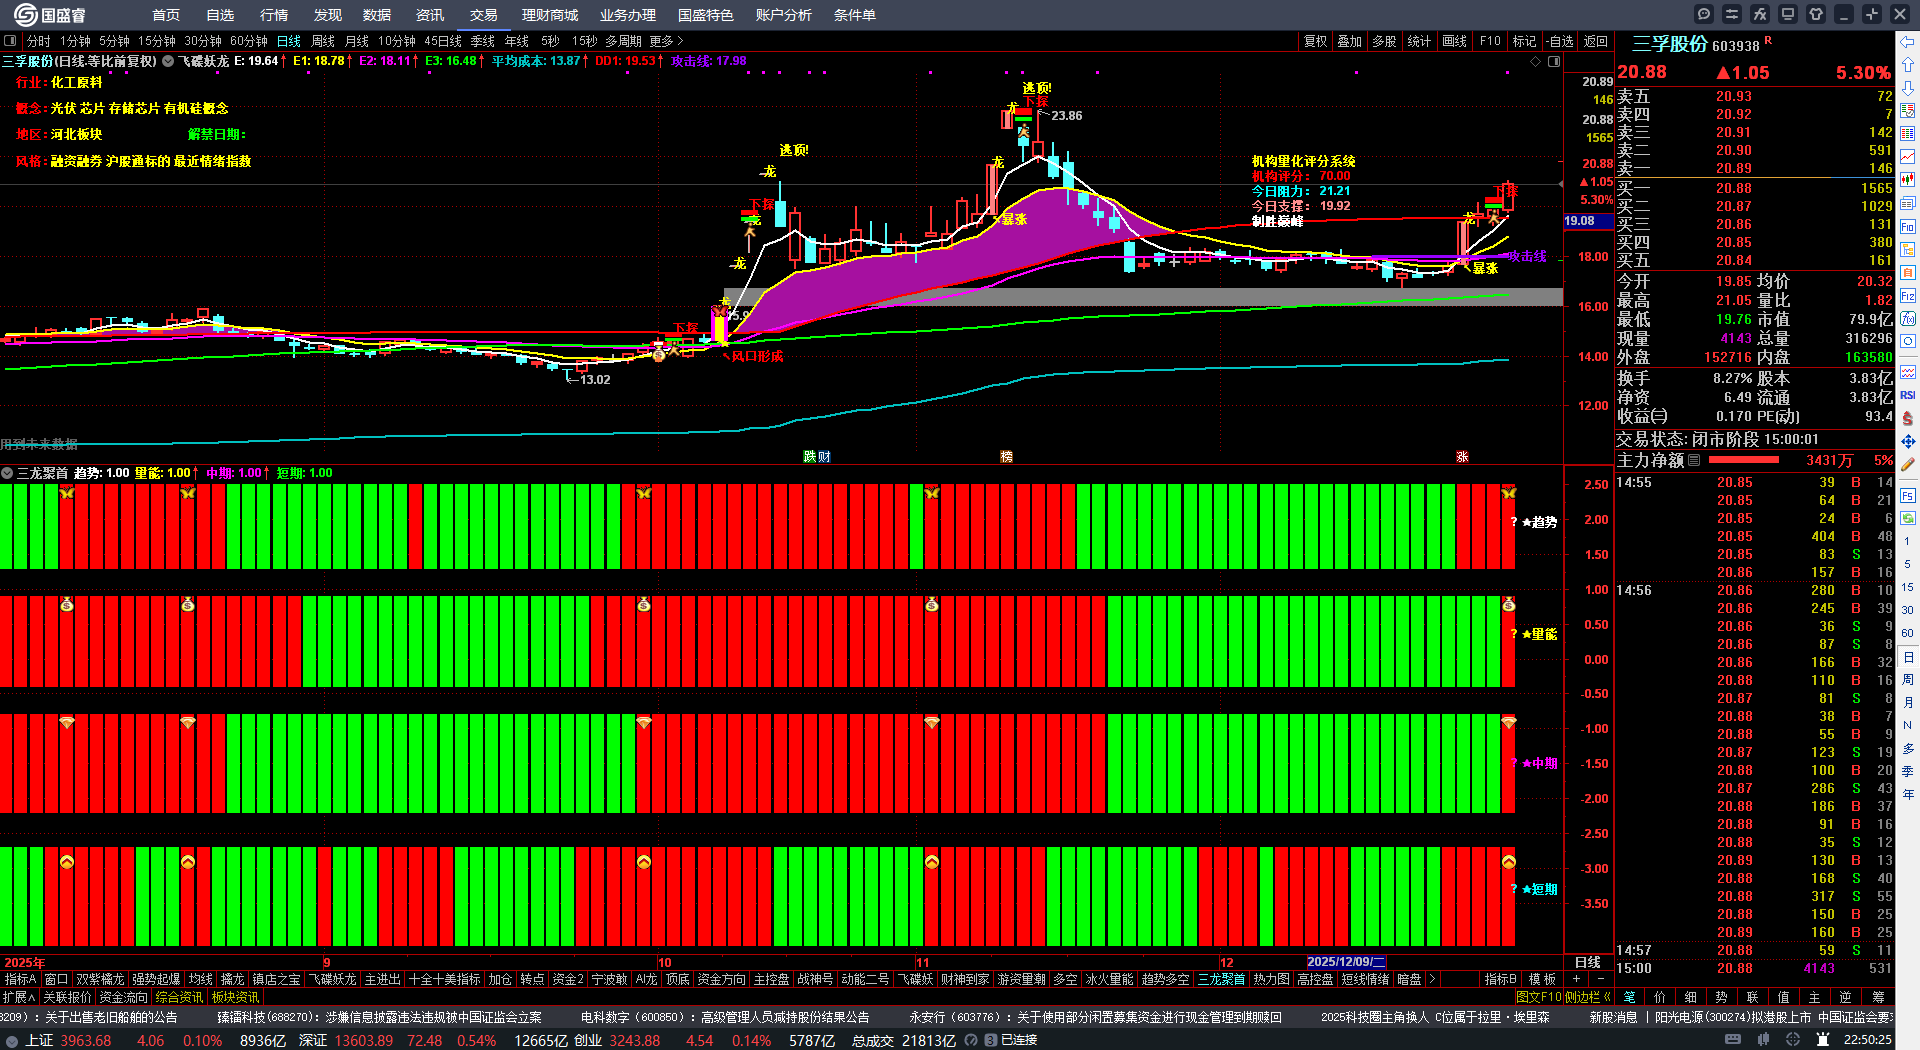Image resolution: width=1920 pixels, height=1050 pixels.
Task: Click the F12 icon on right sidebar
Action: [x=1908, y=296]
